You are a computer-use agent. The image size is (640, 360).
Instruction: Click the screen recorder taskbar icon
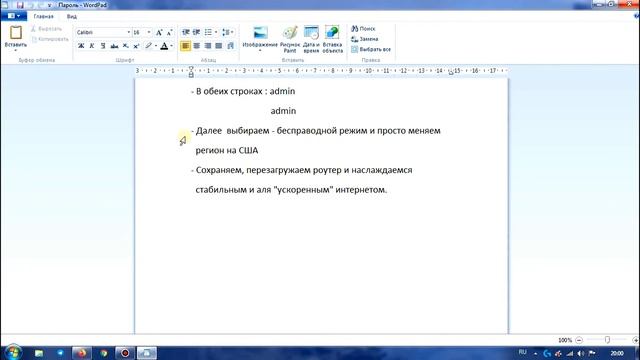(125, 353)
